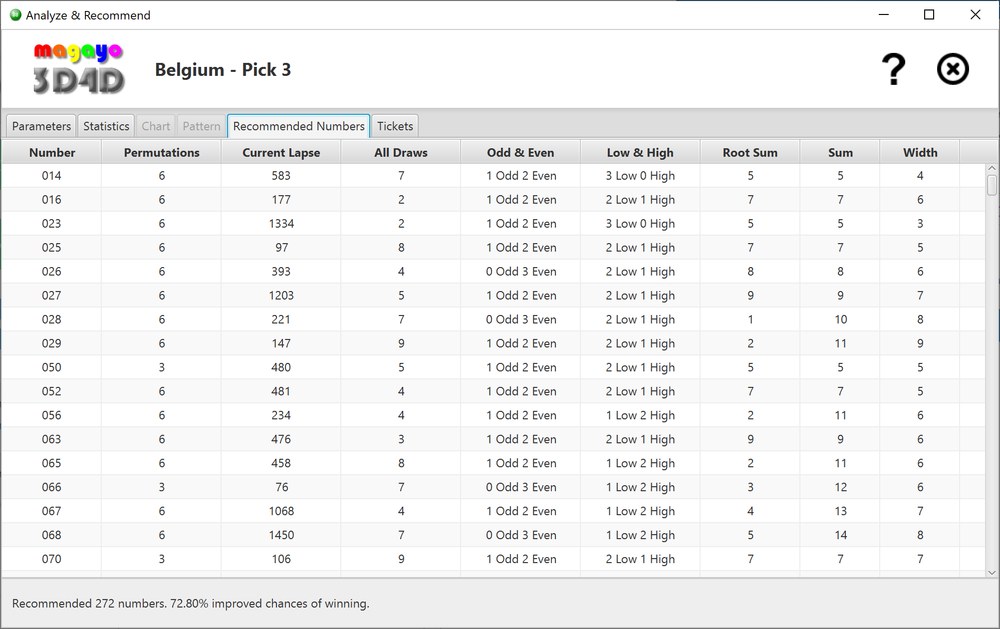Open the Tickets tab
1000x629 pixels.
[x=395, y=126]
